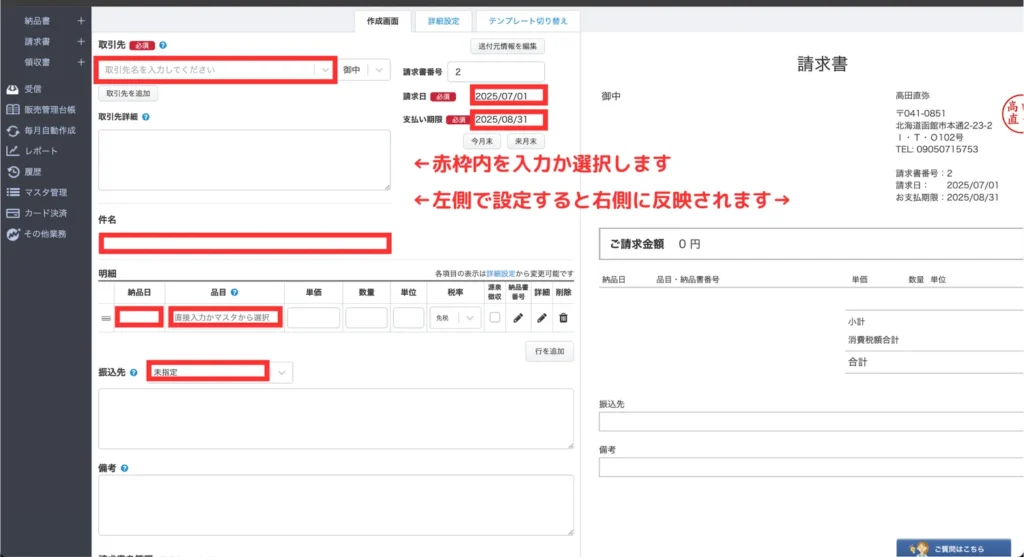Click the 行を追加 button
This screenshot has height=557, width=1024.
(549, 351)
